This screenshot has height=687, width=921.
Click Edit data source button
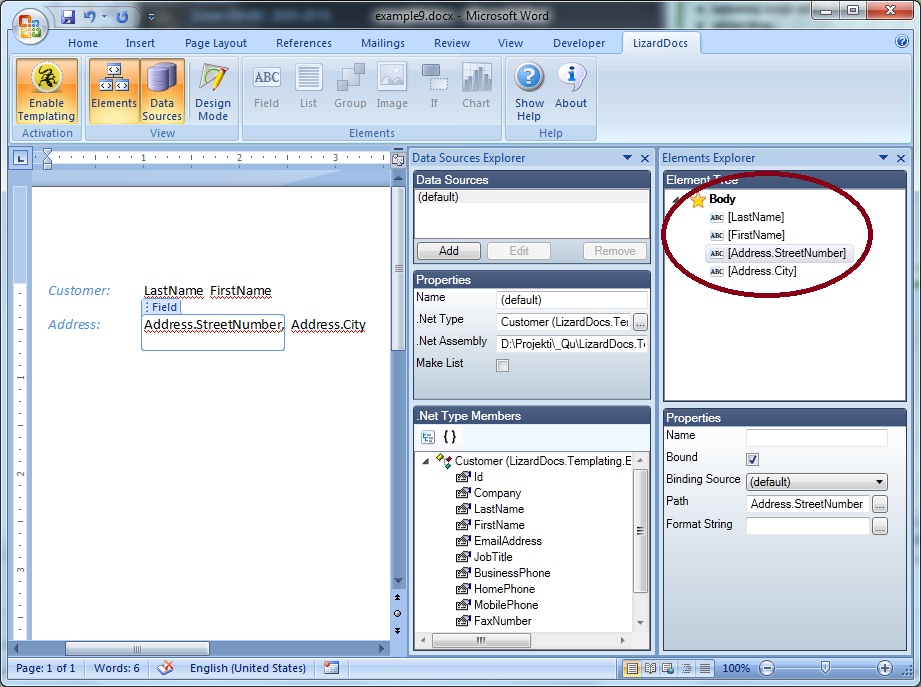(x=519, y=251)
